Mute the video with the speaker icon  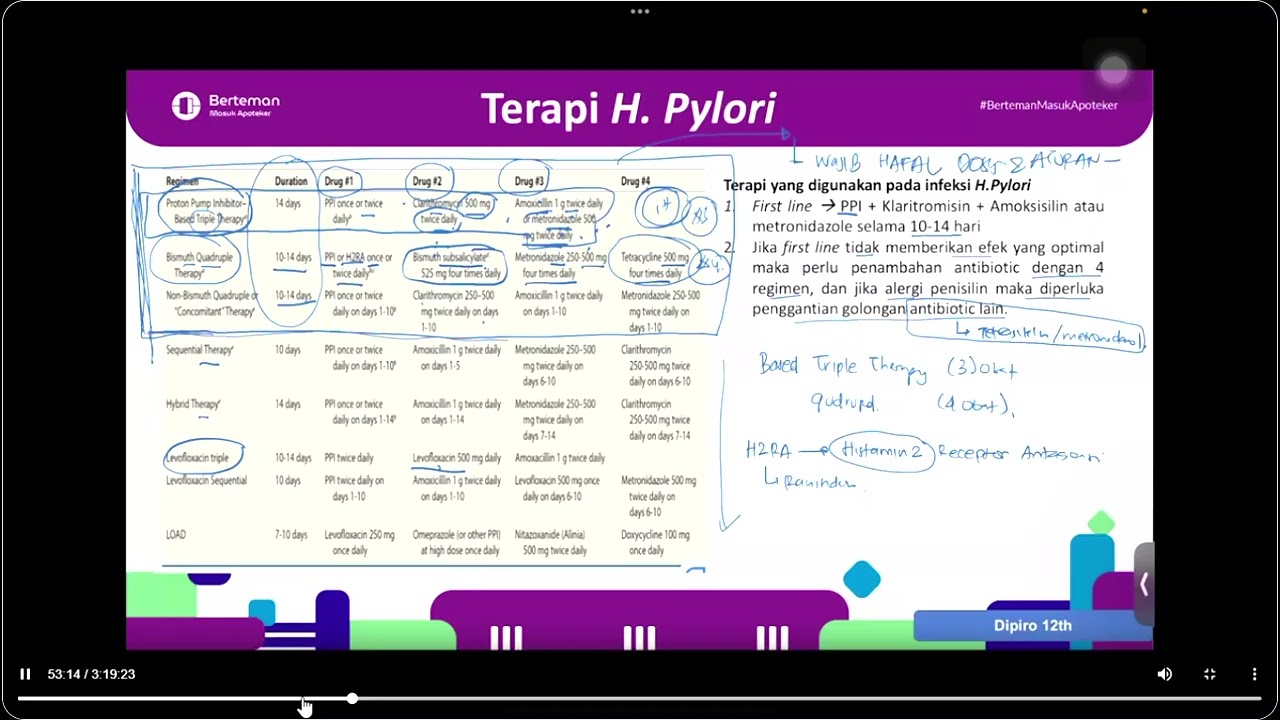[1164, 674]
